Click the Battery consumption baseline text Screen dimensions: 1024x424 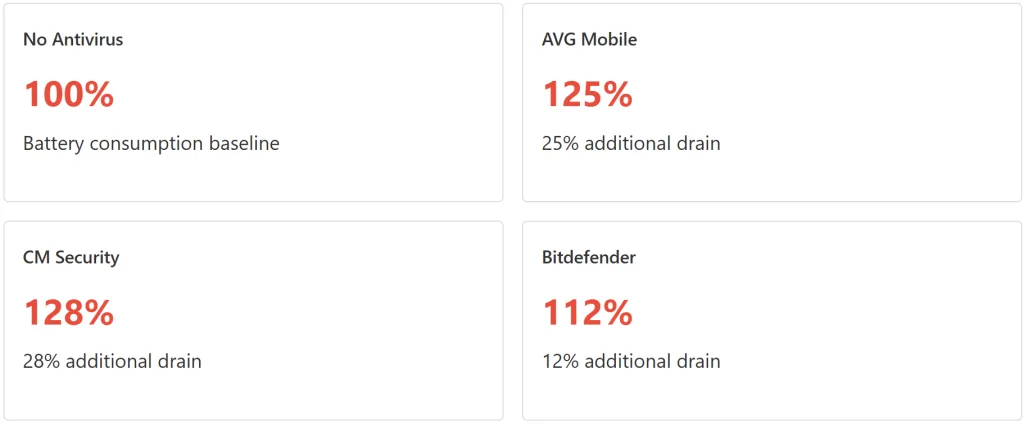[x=151, y=143]
